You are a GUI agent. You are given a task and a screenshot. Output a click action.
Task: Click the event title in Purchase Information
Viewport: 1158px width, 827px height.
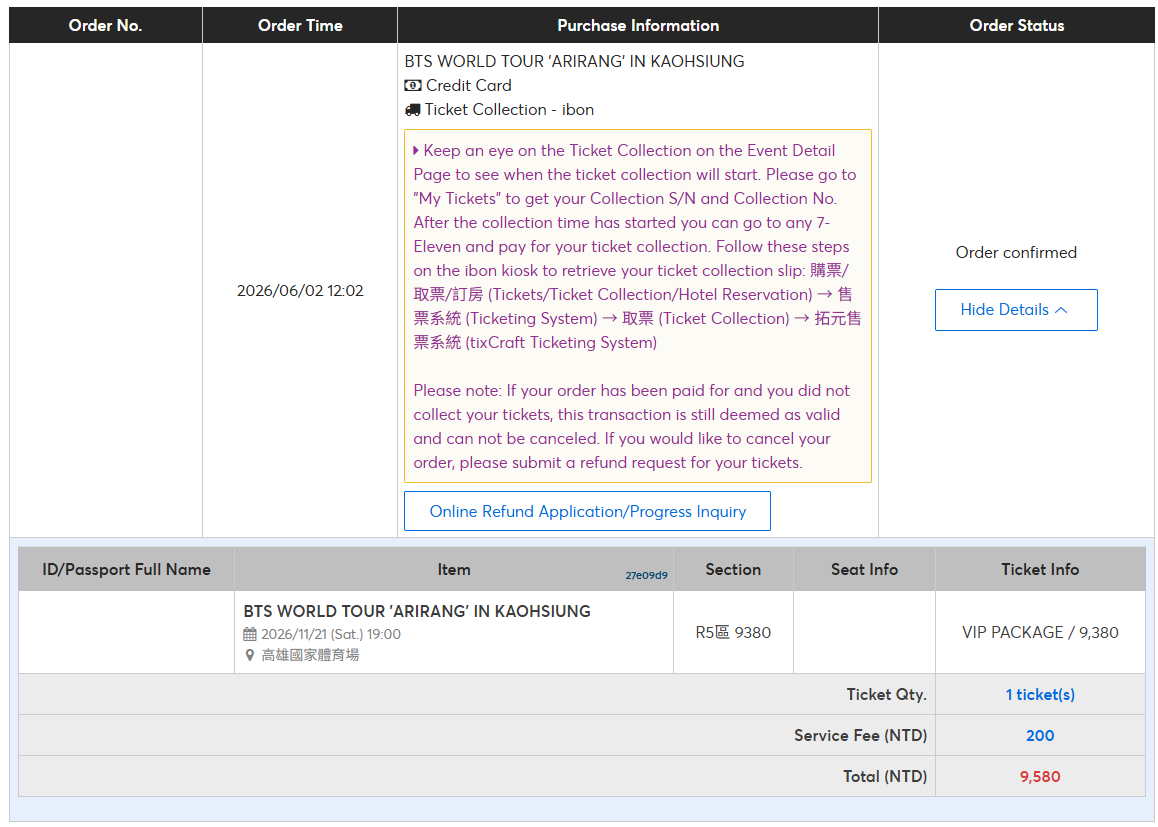574,61
